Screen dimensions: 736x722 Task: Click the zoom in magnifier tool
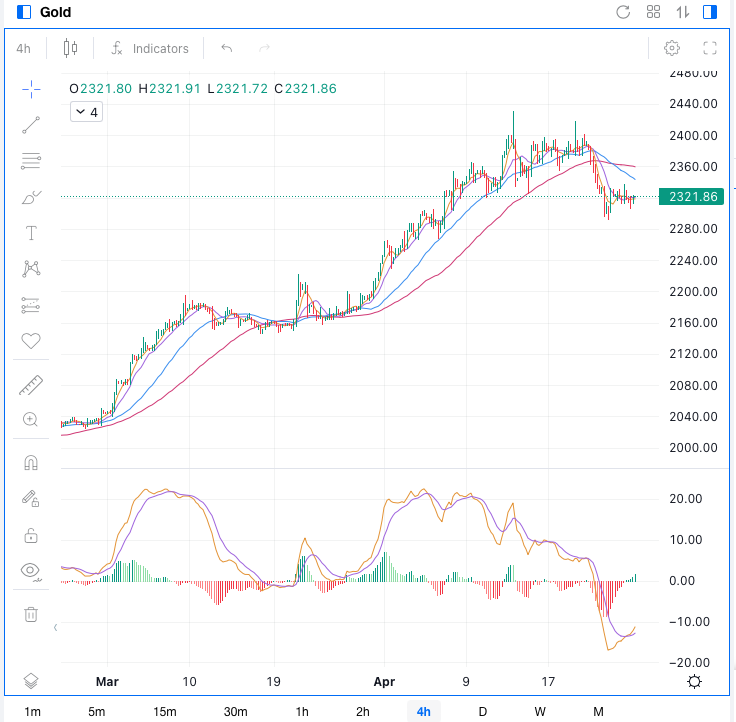(x=31, y=420)
